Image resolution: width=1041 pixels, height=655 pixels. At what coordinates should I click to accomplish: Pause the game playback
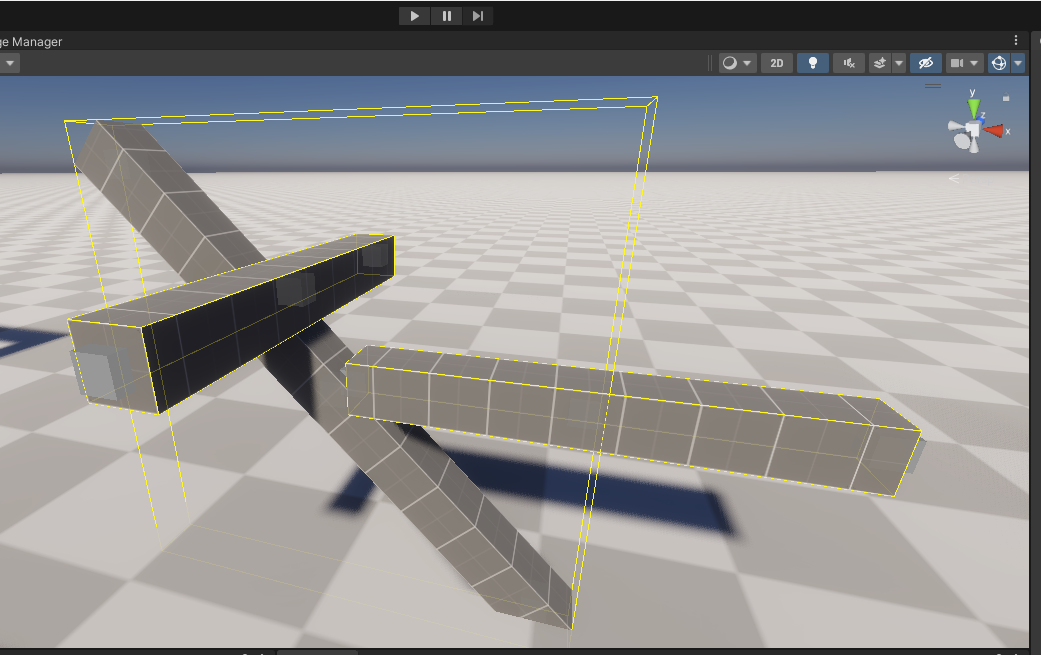coord(446,15)
